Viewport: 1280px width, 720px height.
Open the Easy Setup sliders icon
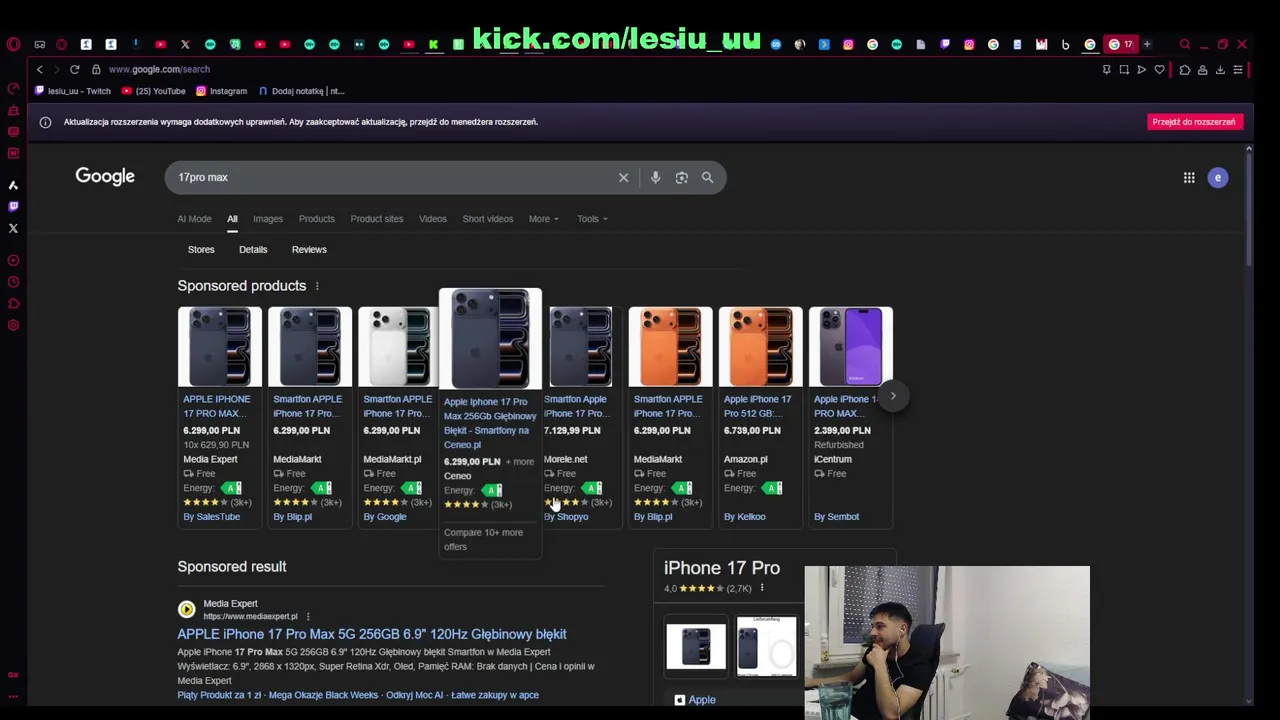(1238, 69)
